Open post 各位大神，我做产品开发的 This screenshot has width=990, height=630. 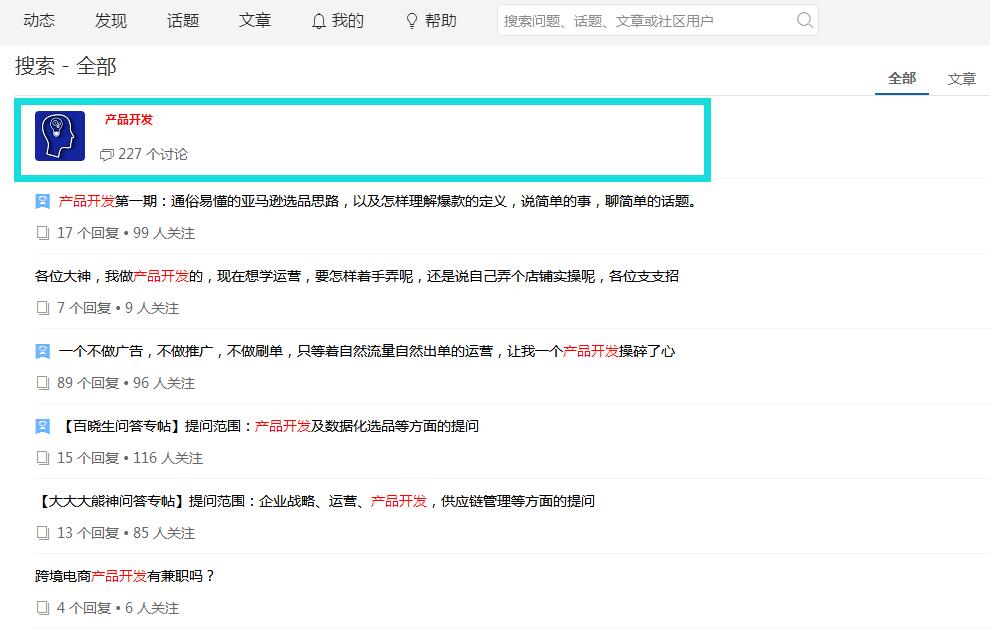click(357, 276)
